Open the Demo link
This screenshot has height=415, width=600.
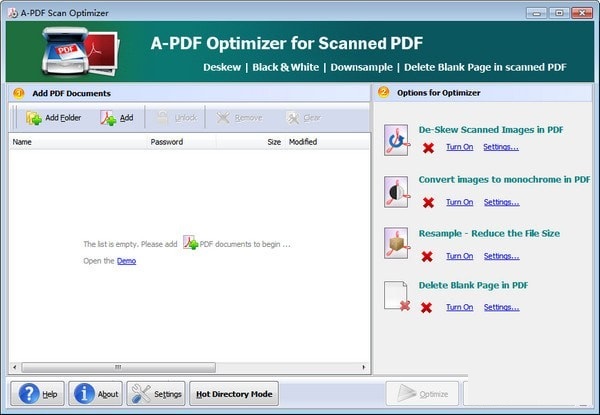[x=126, y=261]
